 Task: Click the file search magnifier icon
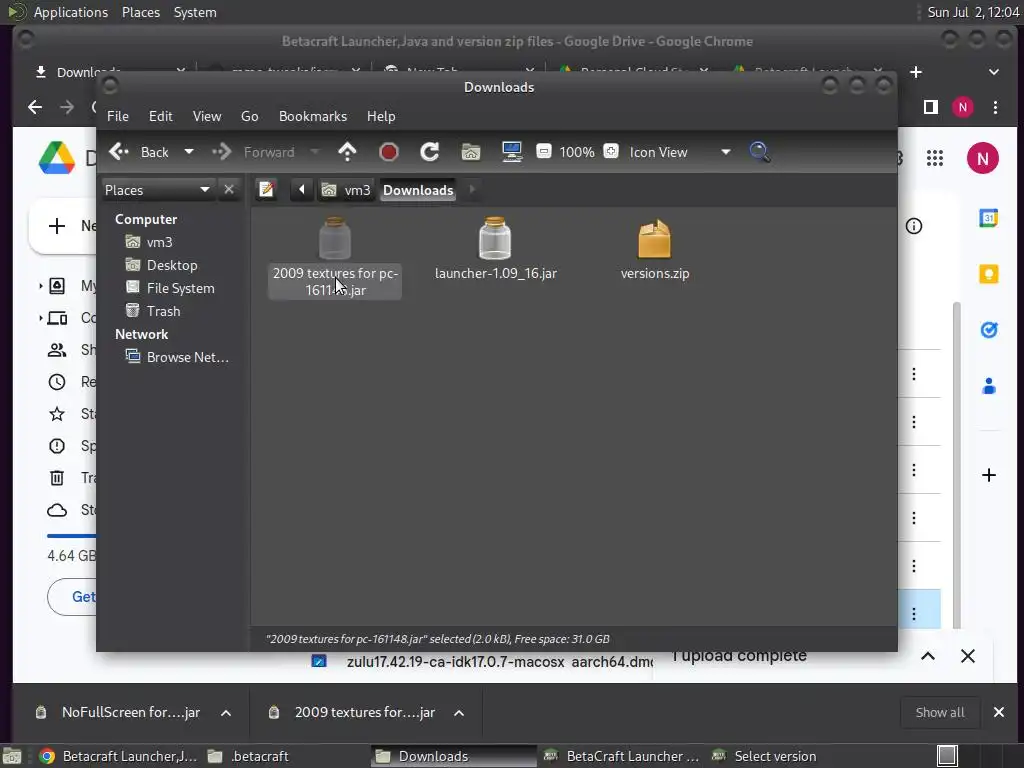click(760, 152)
